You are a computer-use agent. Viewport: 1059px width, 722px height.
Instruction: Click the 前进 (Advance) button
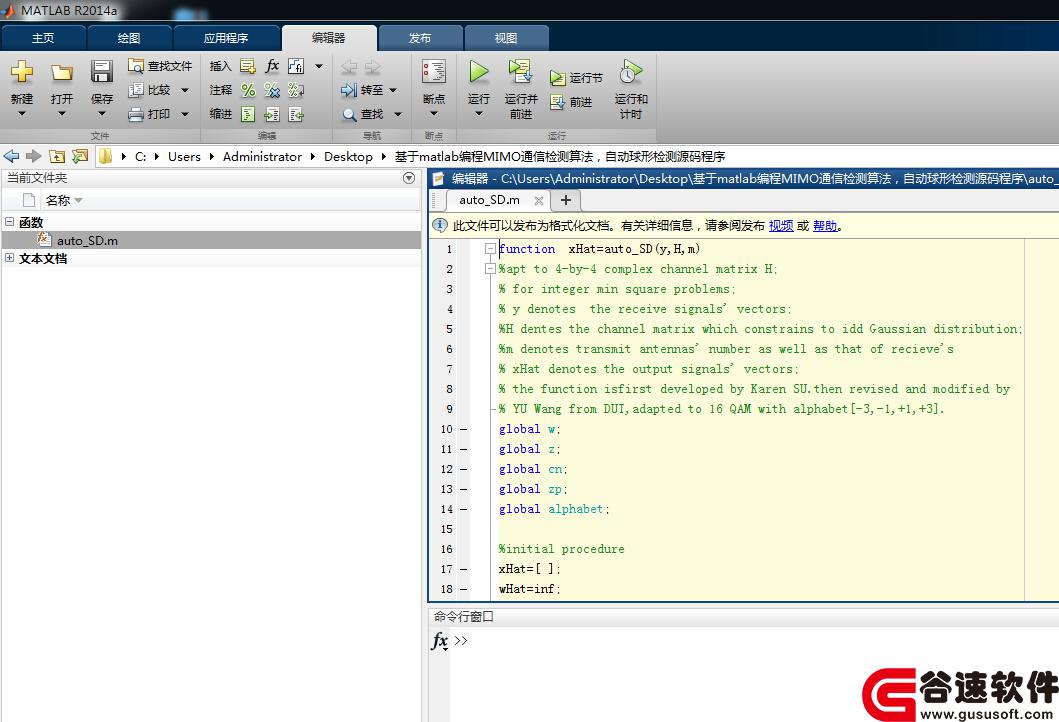571,102
